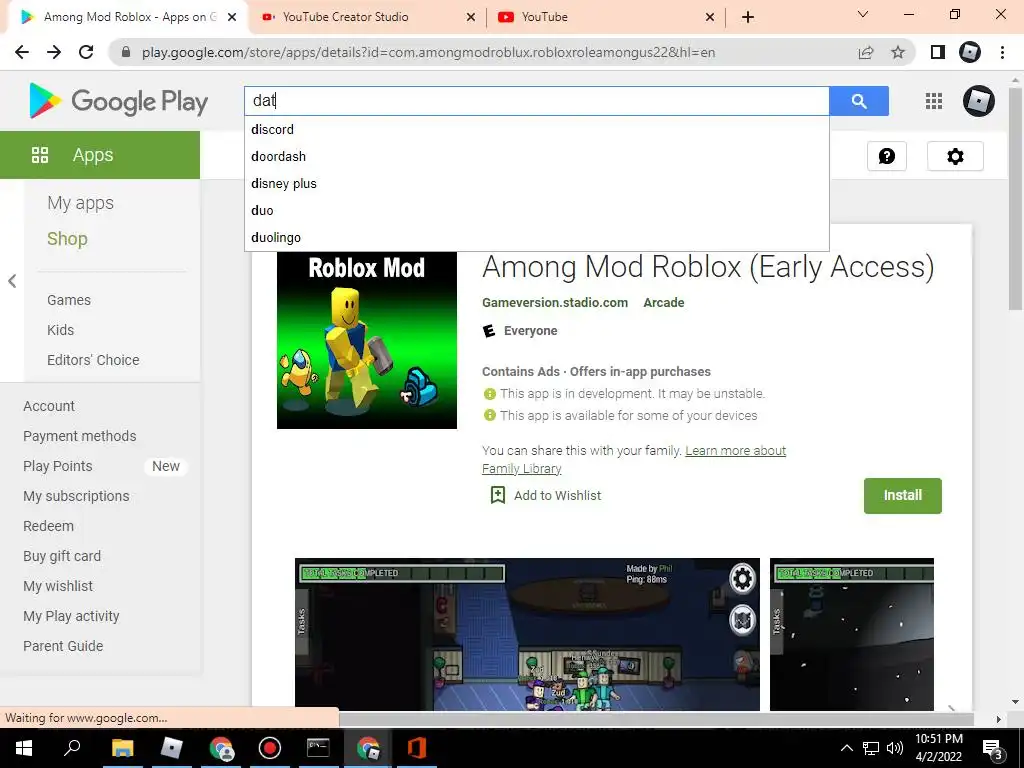Open Shop in sidebar
The image size is (1024, 768).
pos(67,239)
